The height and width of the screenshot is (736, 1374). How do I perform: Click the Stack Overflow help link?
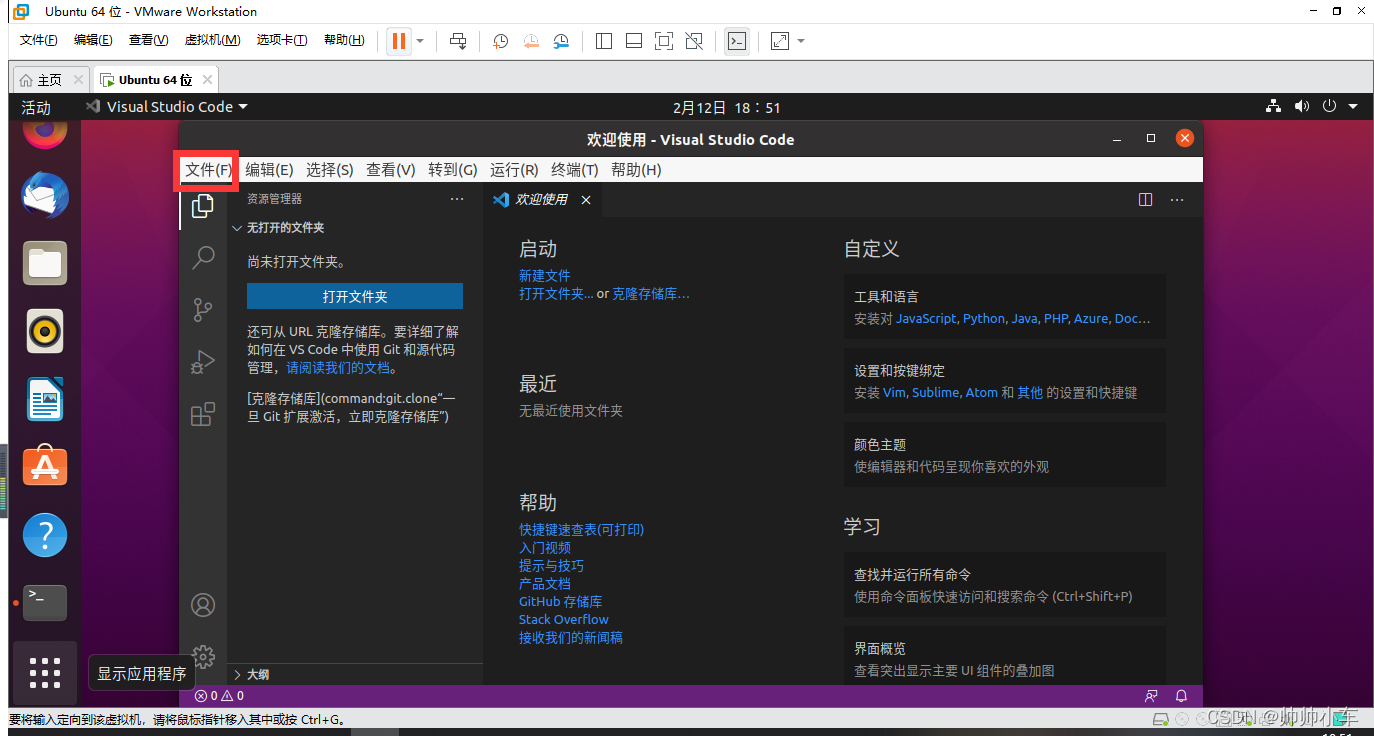[564, 620]
